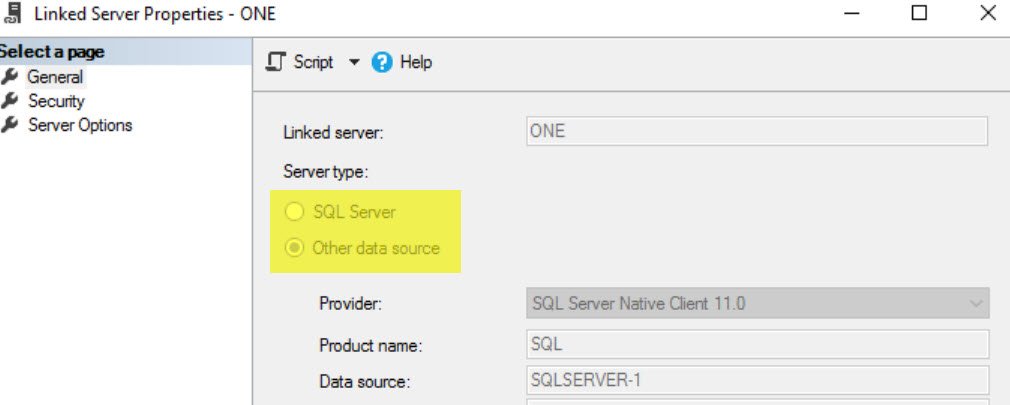Open the Script dropdown arrow

(x=354, y=62)
